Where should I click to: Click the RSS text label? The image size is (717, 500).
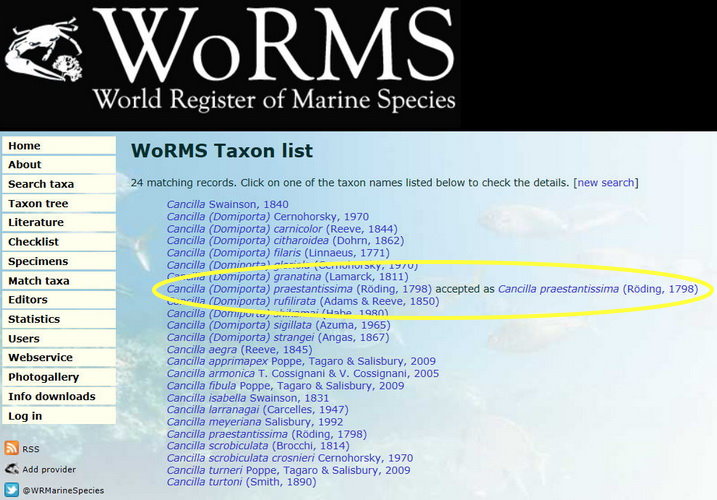coord(31,449)
